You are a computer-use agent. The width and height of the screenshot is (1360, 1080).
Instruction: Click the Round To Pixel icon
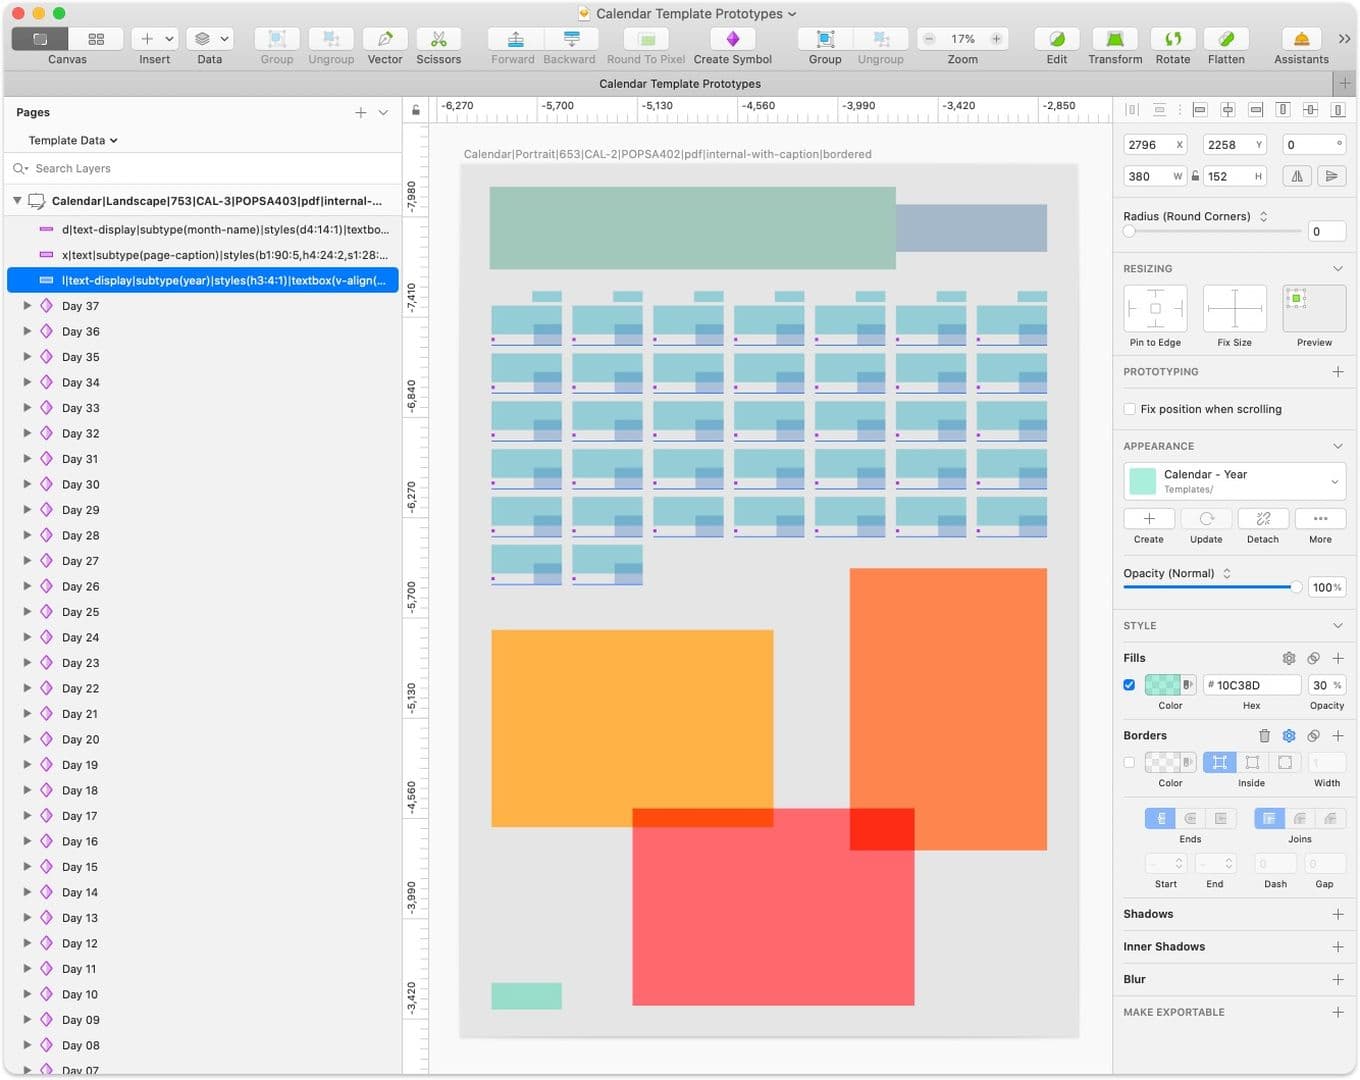click(x=646, y=39)
